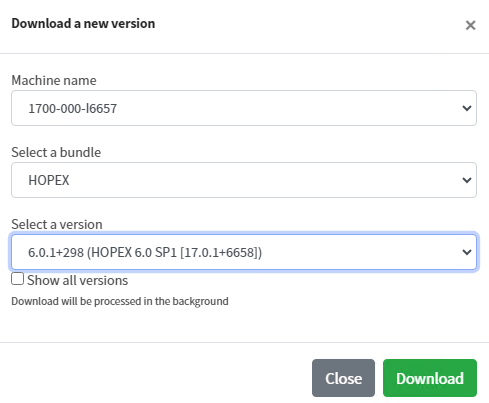Screen dimensions: 489x403
Task: Open the Select a version dropdown
Action: (x=244, y=252)
